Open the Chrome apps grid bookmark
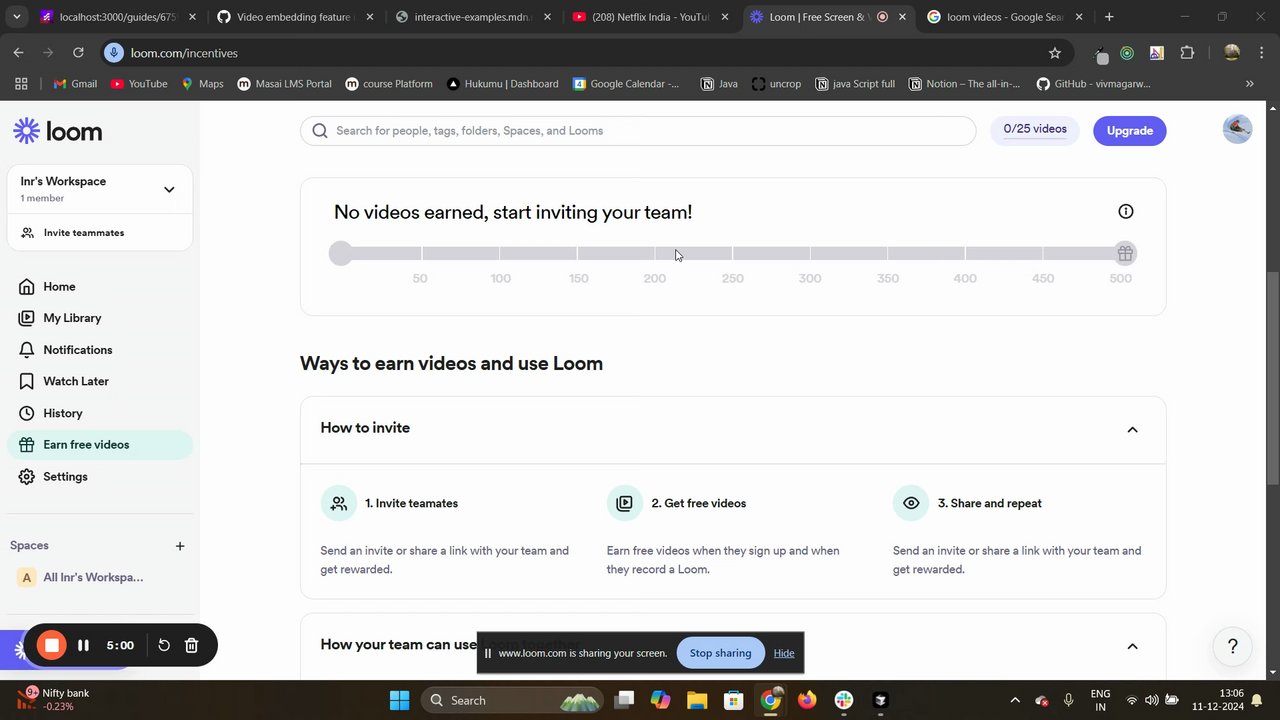This screenshot has height=720, width=1280. pyautogui.click(x=21, y=84)
